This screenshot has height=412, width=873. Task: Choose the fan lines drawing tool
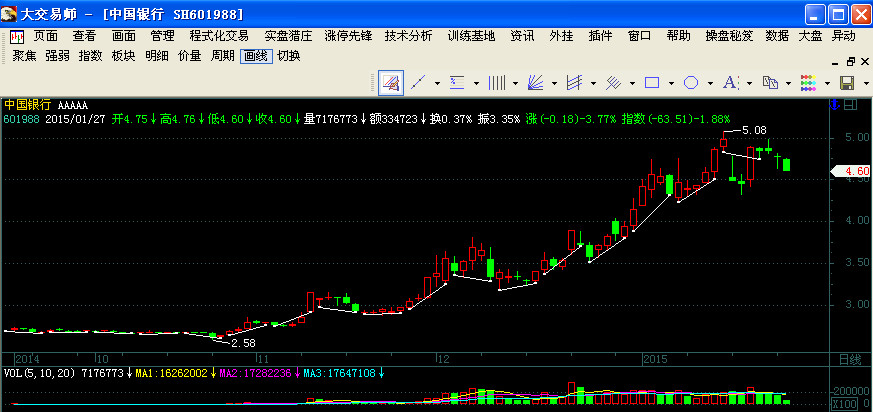[536, 82]
